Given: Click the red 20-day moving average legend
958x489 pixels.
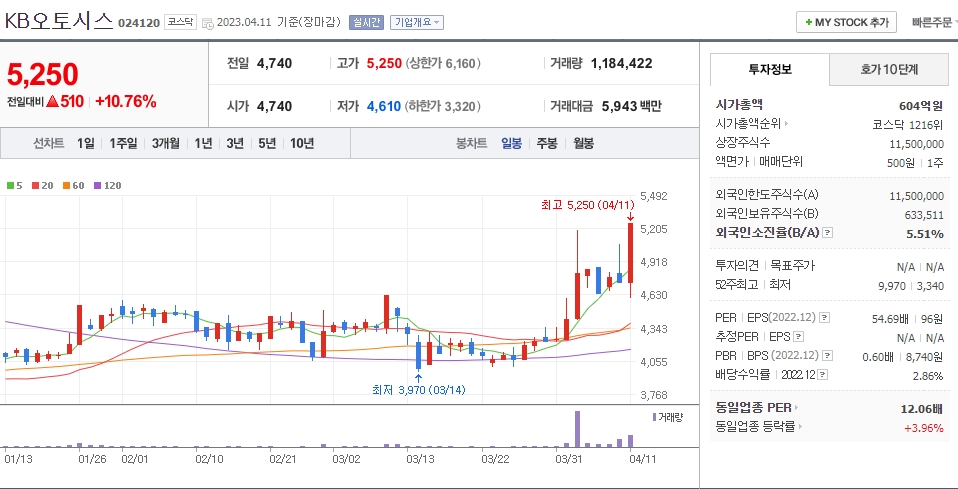Looking at the screenshot, I should (x=43, y=185).
